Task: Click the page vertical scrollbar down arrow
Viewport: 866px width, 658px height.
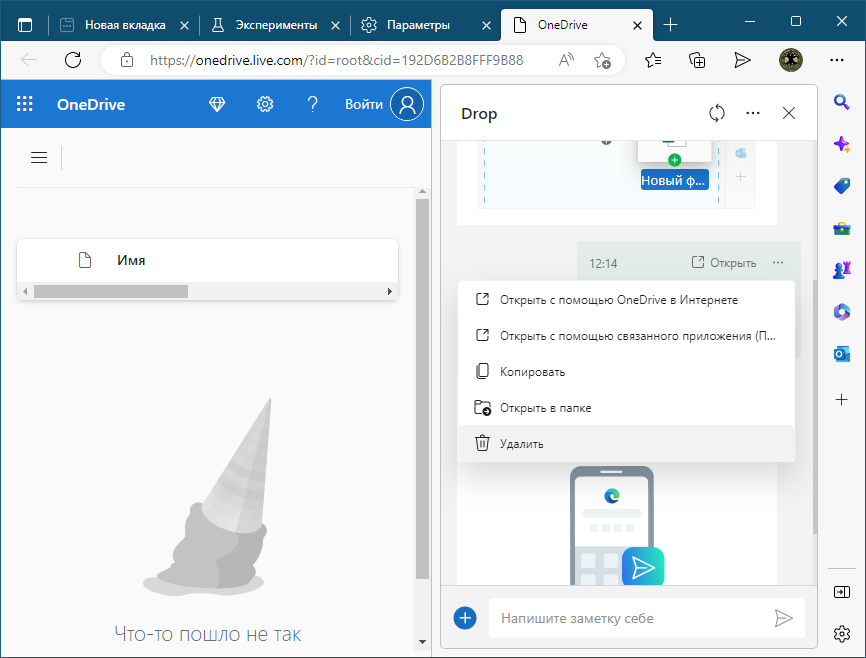Action: [x=422, y=642]
